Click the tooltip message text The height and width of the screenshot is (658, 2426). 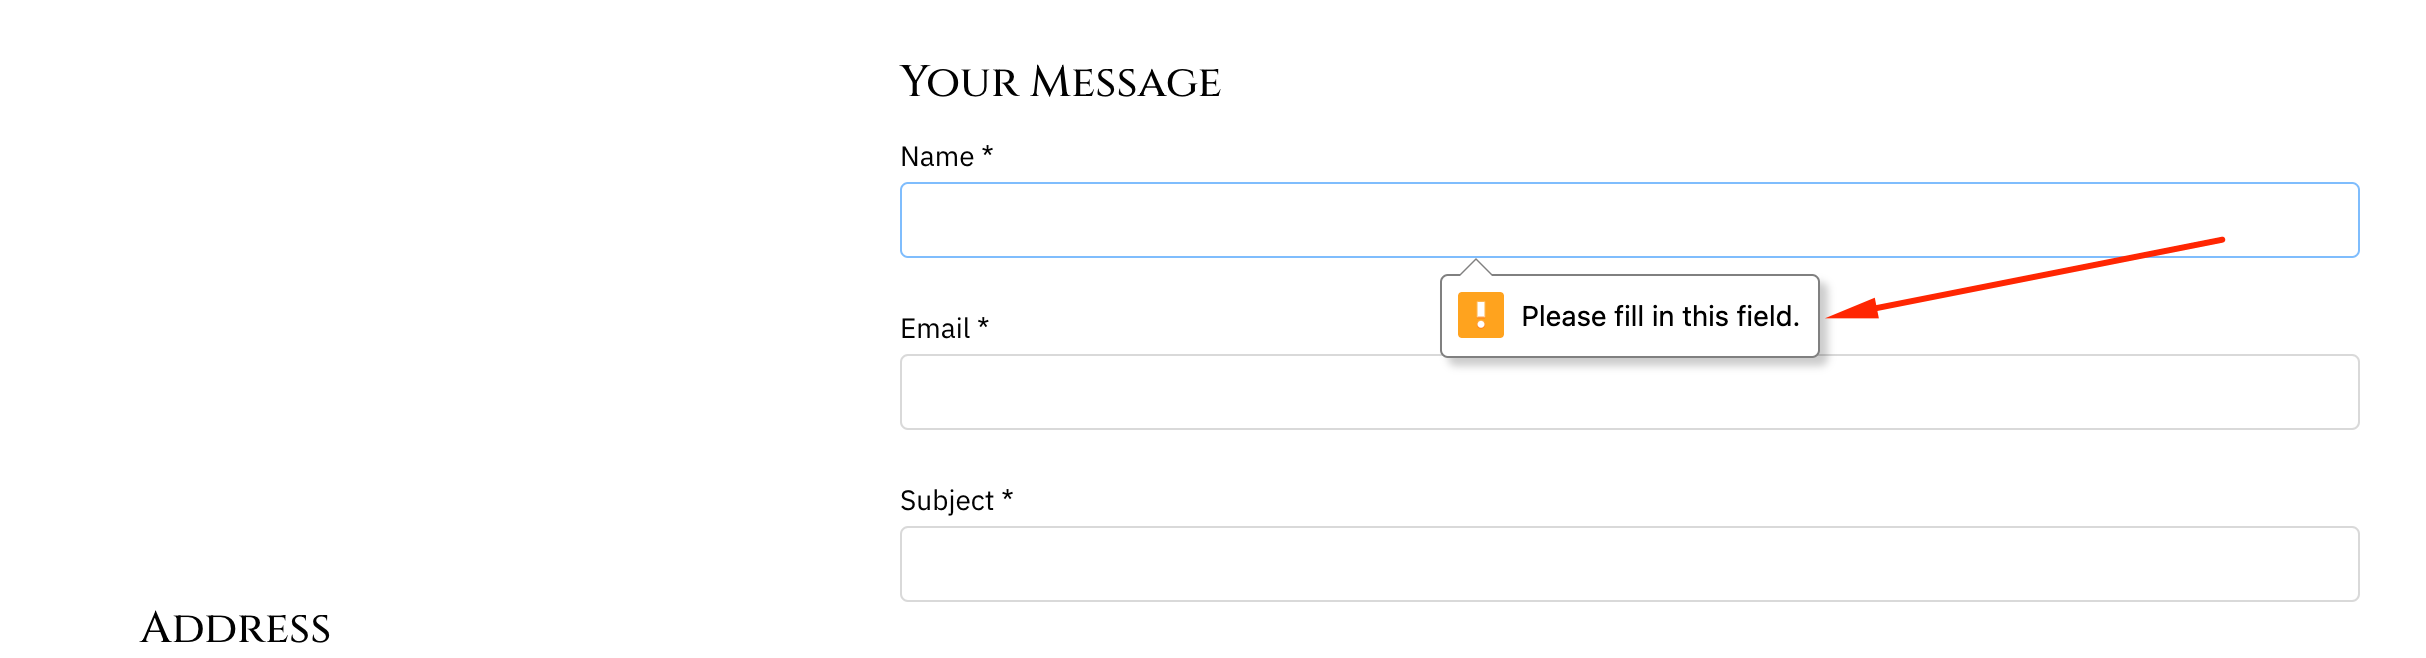1660,316
